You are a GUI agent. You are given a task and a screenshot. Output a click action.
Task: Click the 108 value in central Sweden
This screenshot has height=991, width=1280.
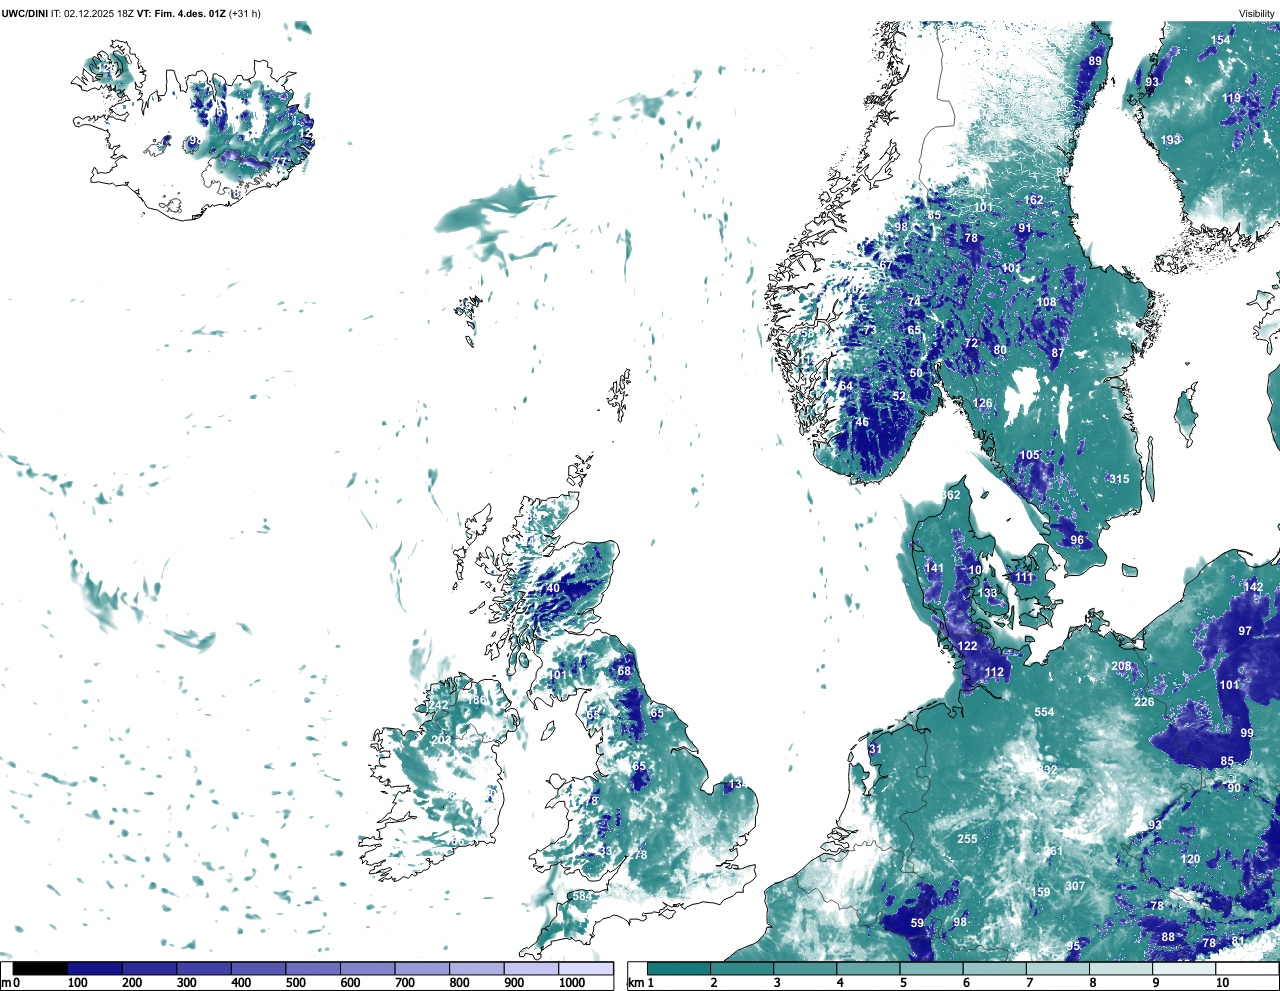click(x=1046, y=302)
